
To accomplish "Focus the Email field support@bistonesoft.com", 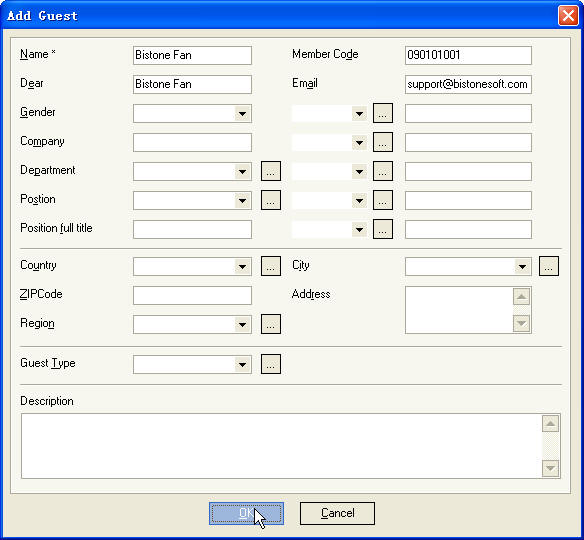I will pyautogui.click(x=468, y=85).
